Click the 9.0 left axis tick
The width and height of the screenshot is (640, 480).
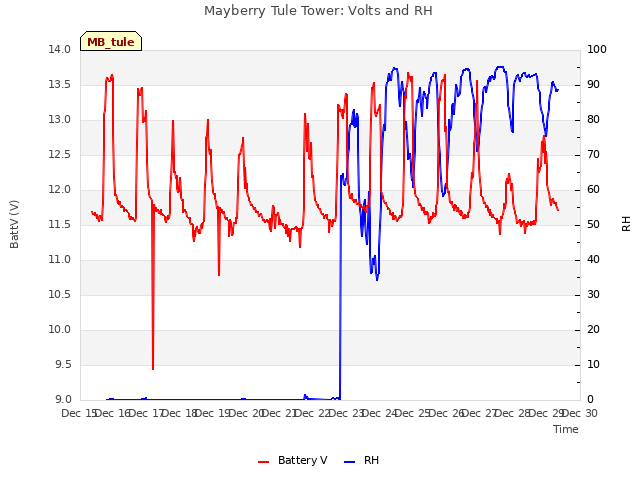(63, 400)
